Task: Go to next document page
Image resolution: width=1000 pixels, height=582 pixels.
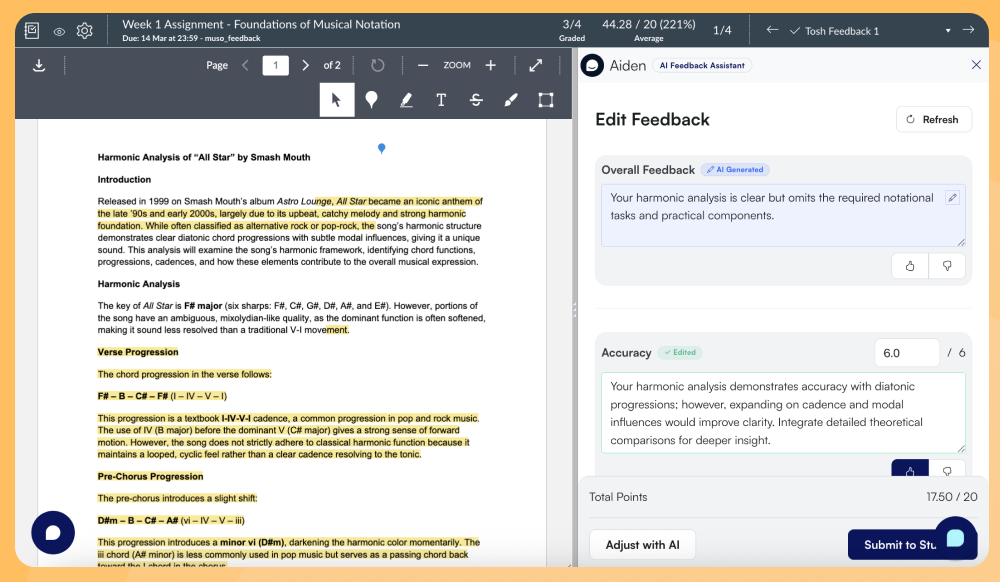Action: point(306,65)
